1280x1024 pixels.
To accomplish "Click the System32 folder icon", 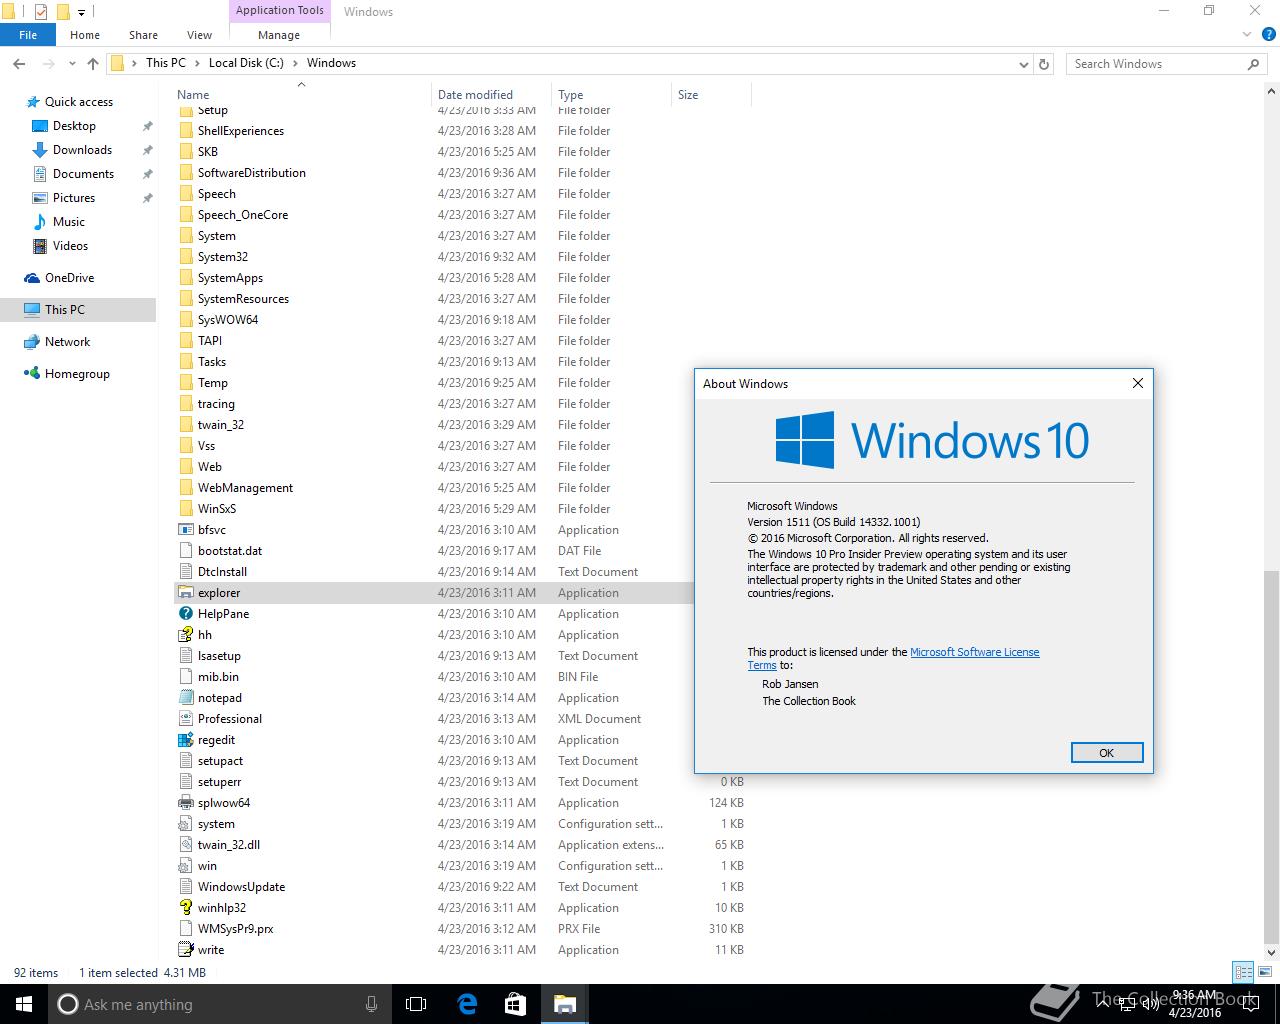I will pos(185,257).
